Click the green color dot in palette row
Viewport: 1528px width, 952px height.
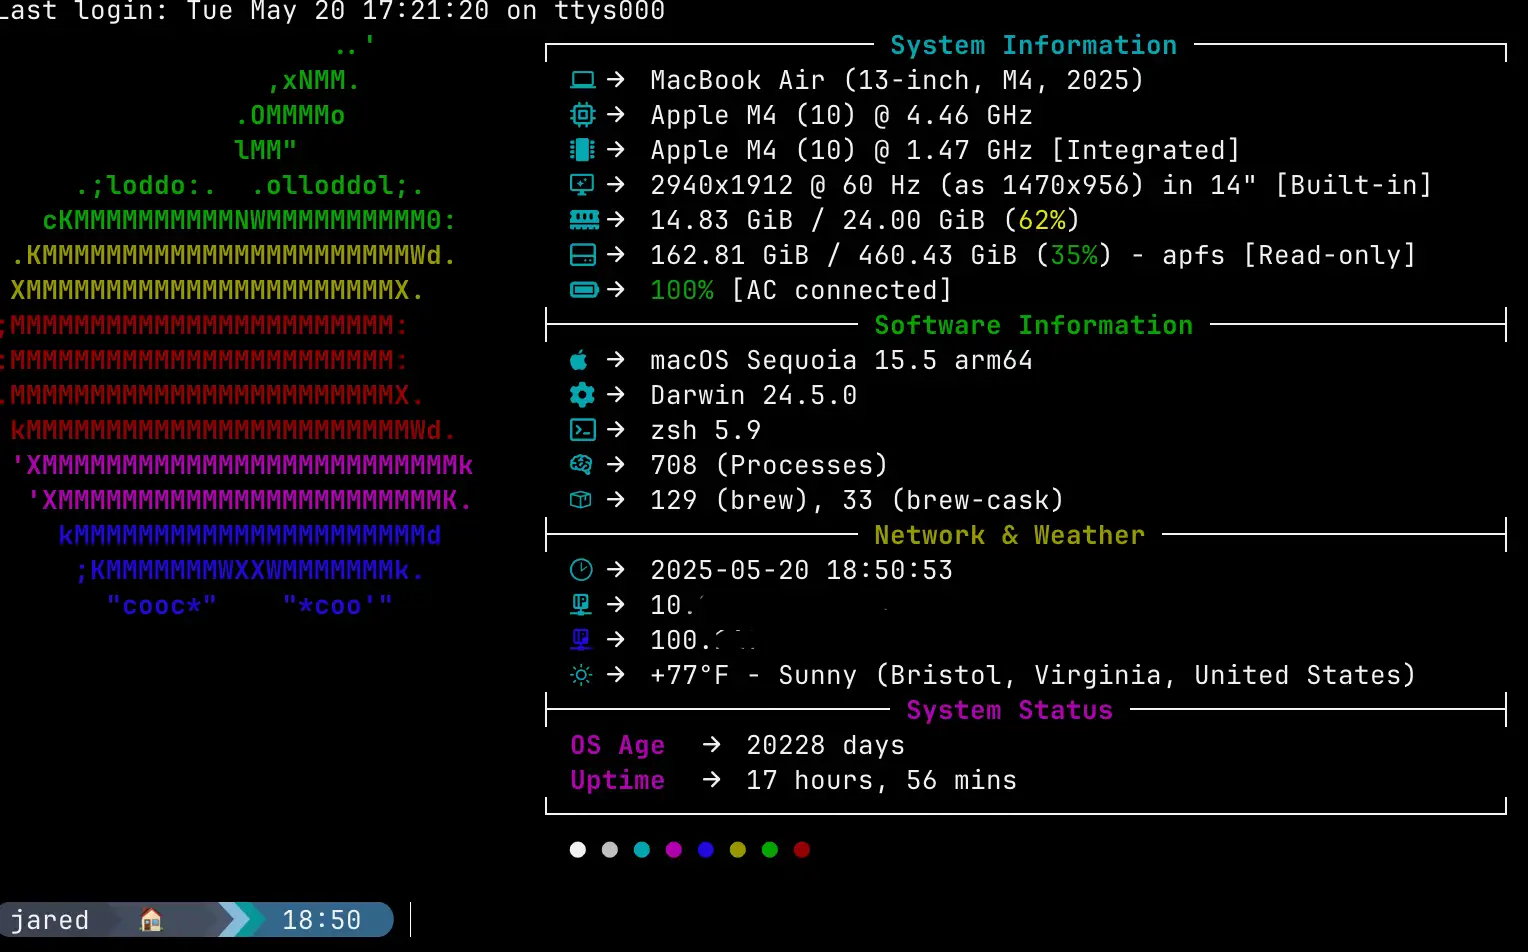(x=770, y=850)
